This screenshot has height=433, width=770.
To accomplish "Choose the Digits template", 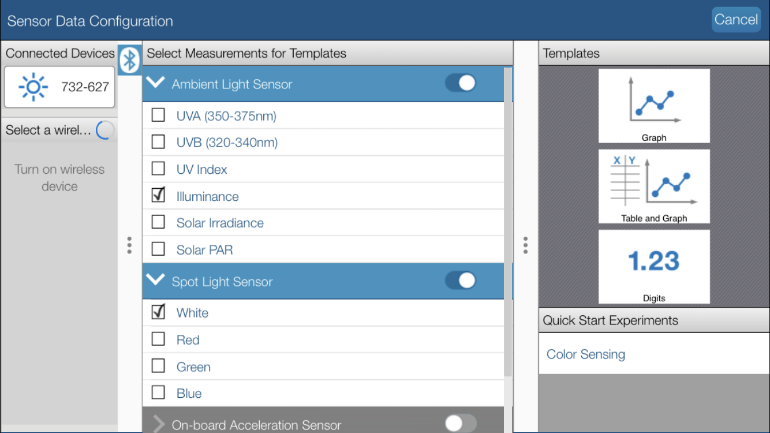I will 654,267.
